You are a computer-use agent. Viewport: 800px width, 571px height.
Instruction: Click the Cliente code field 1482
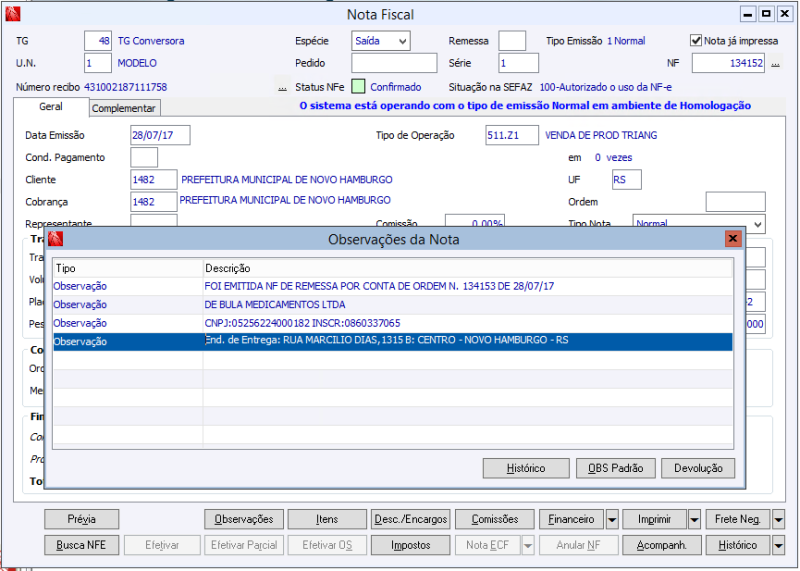click(154, 180)
